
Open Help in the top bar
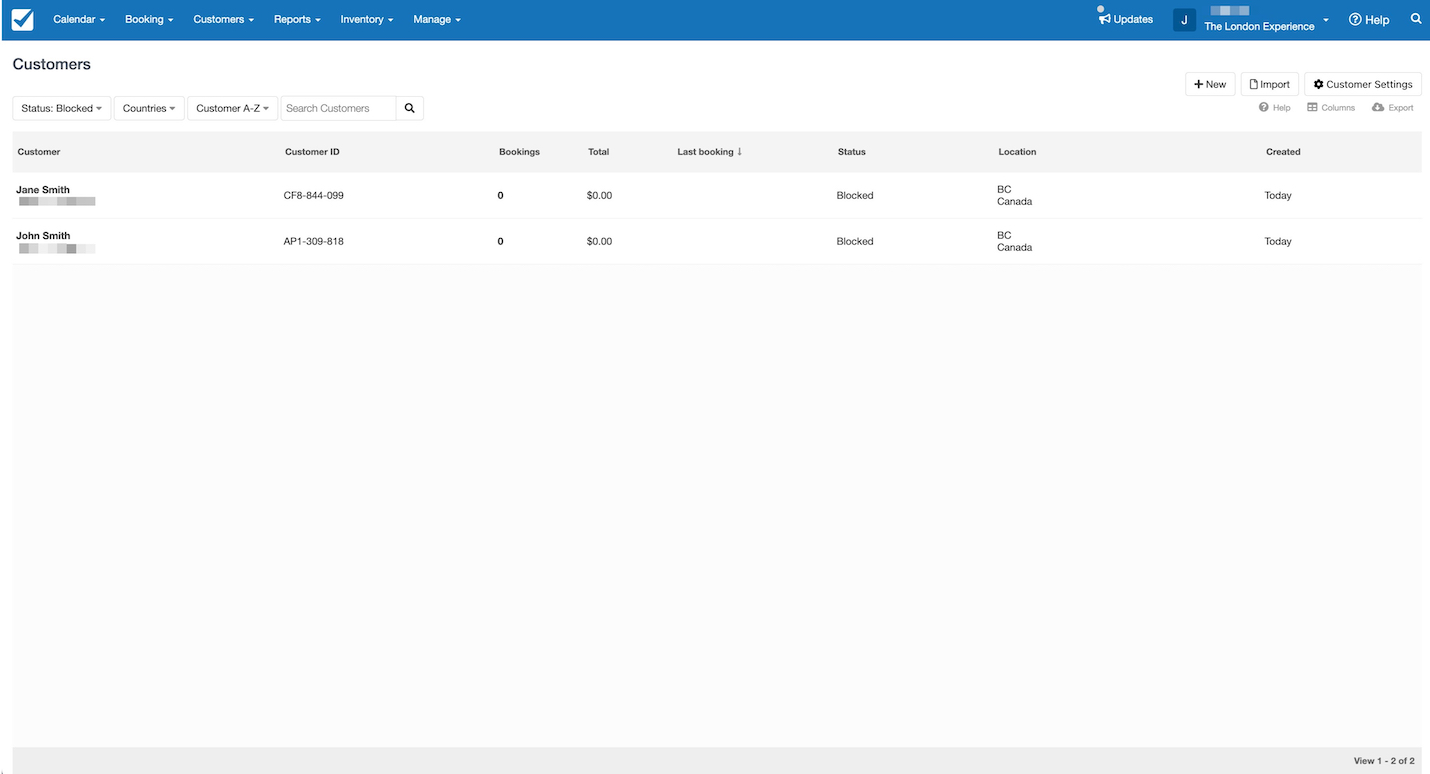[x=1369, y=20]
